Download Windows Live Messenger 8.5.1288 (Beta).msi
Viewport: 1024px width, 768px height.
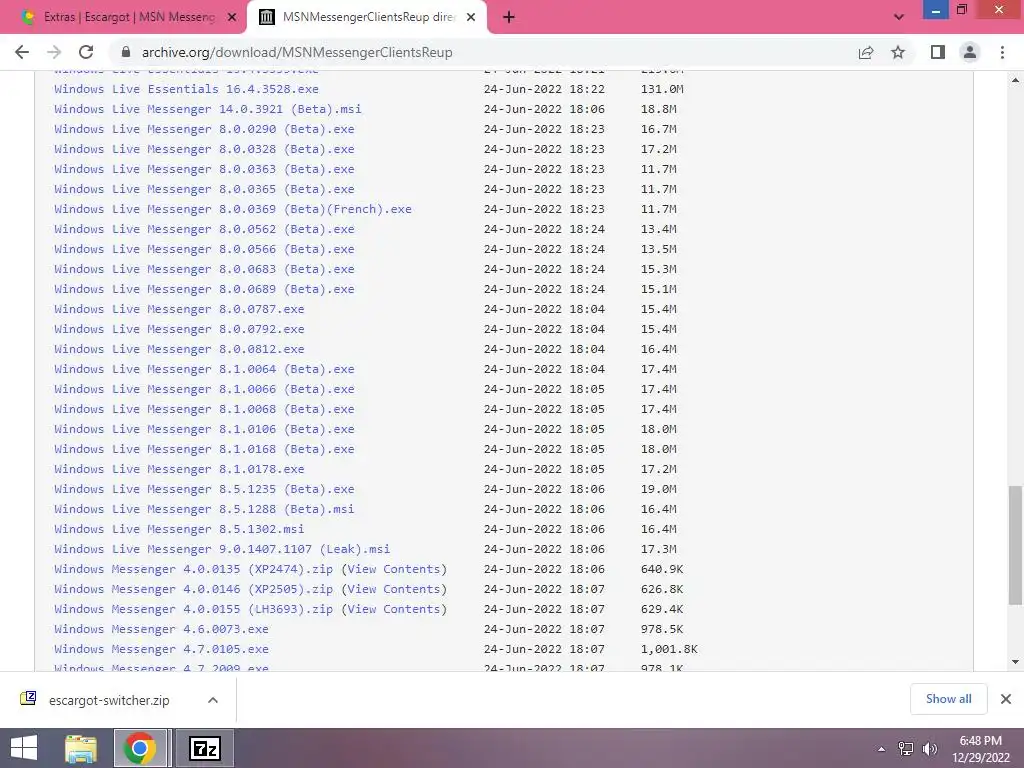tap(204, 509)
